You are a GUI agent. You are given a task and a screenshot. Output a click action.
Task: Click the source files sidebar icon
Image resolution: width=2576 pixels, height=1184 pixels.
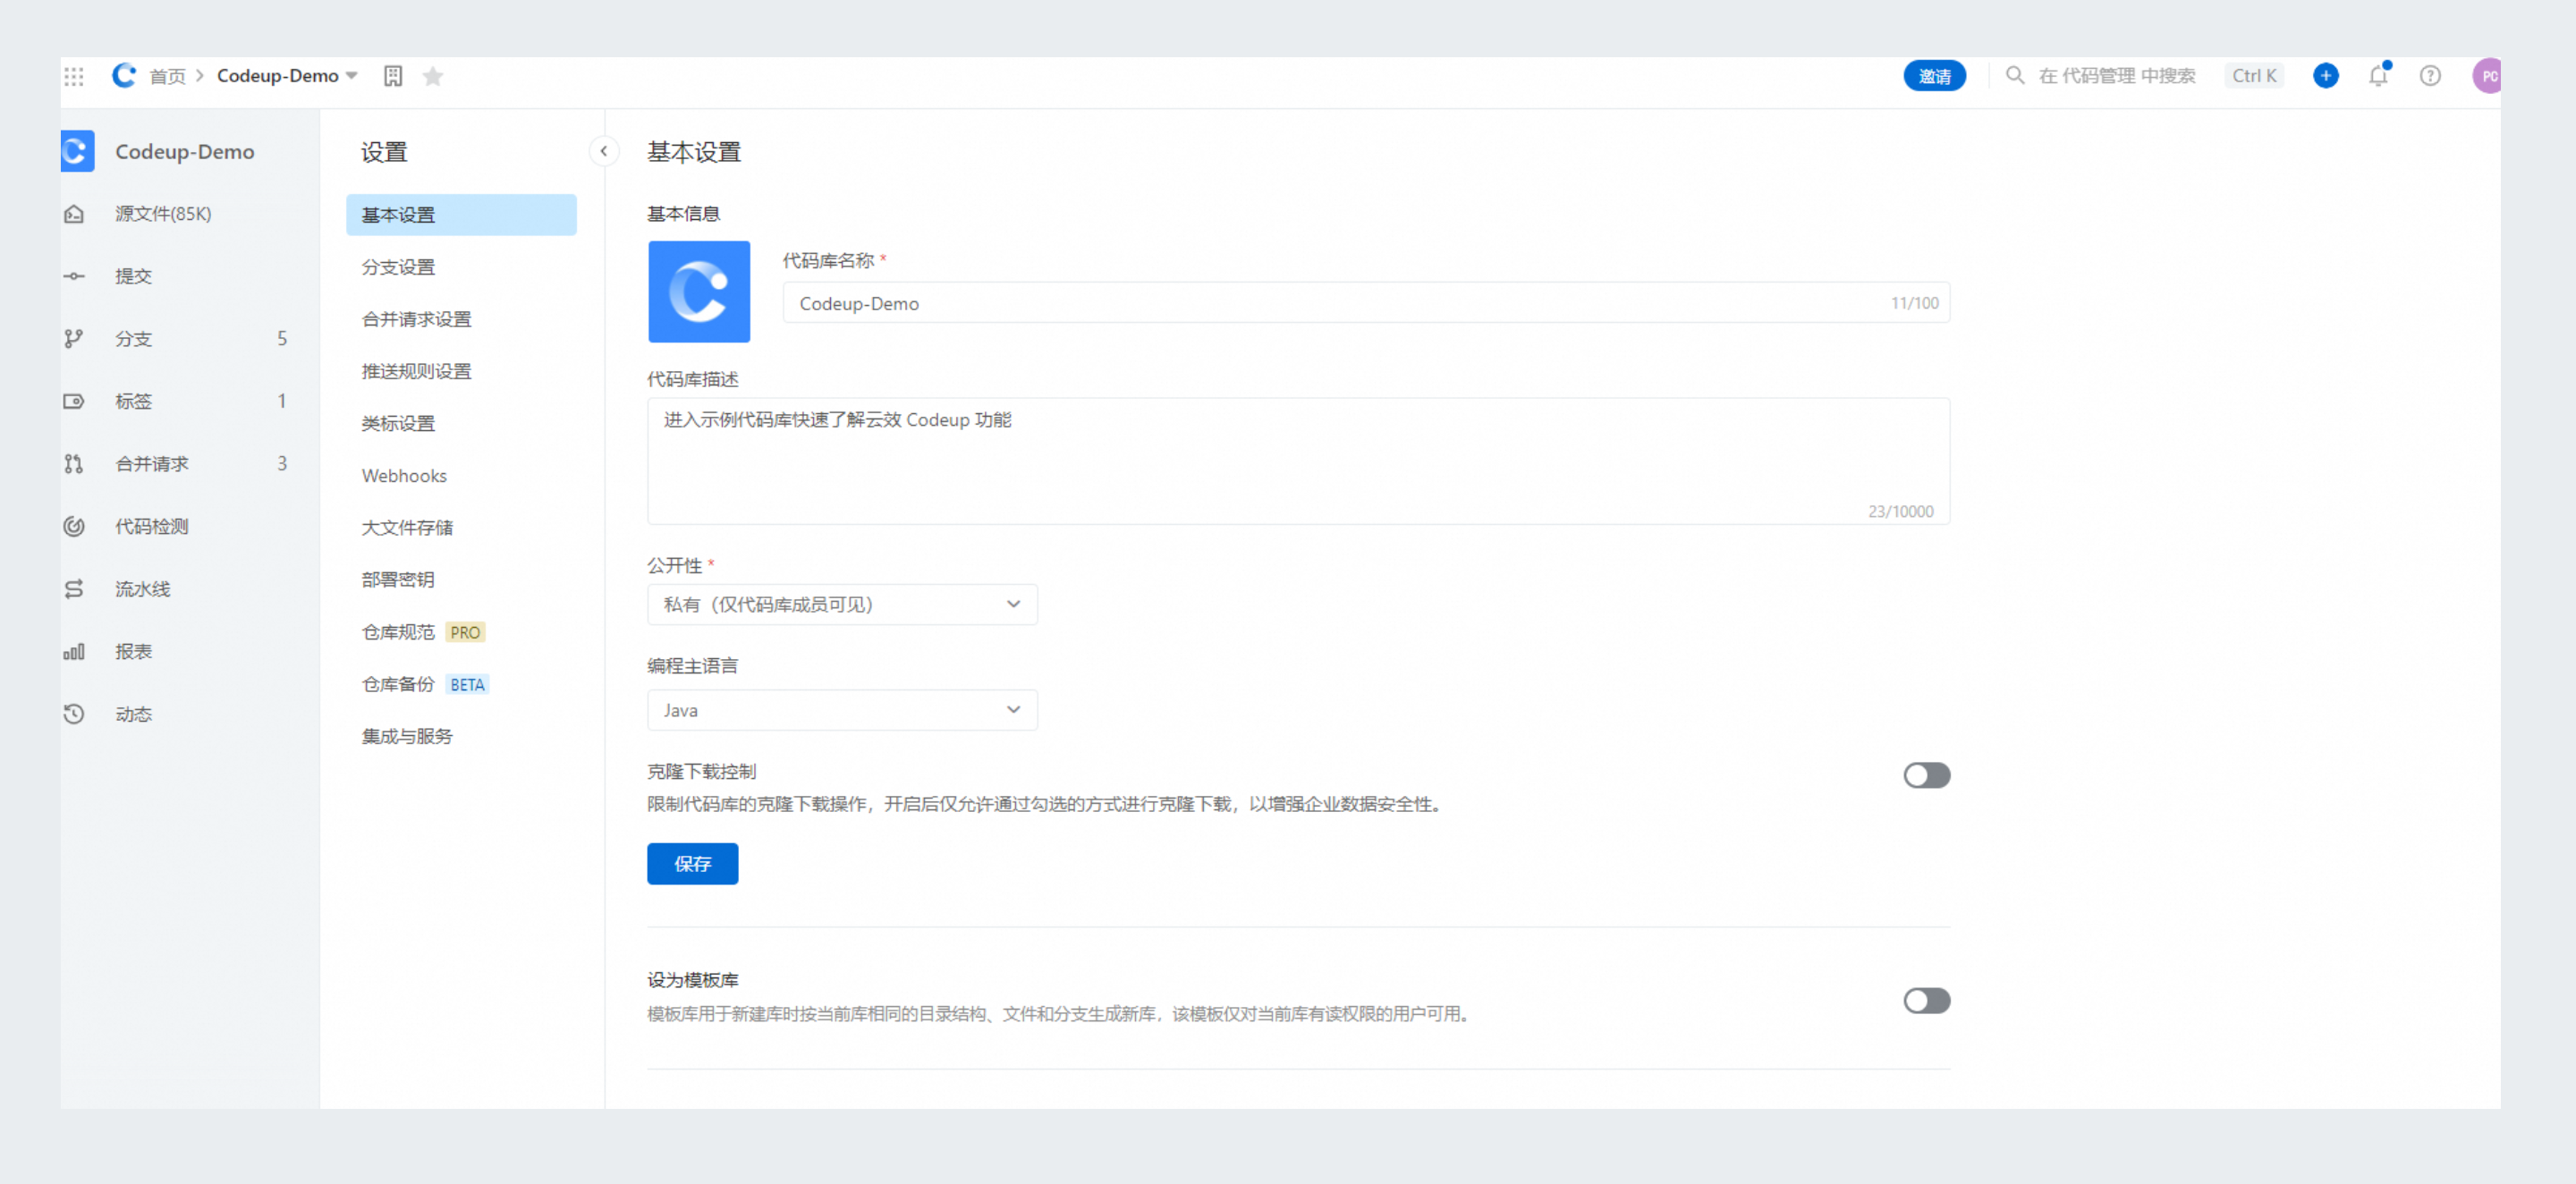coord(74,214)
